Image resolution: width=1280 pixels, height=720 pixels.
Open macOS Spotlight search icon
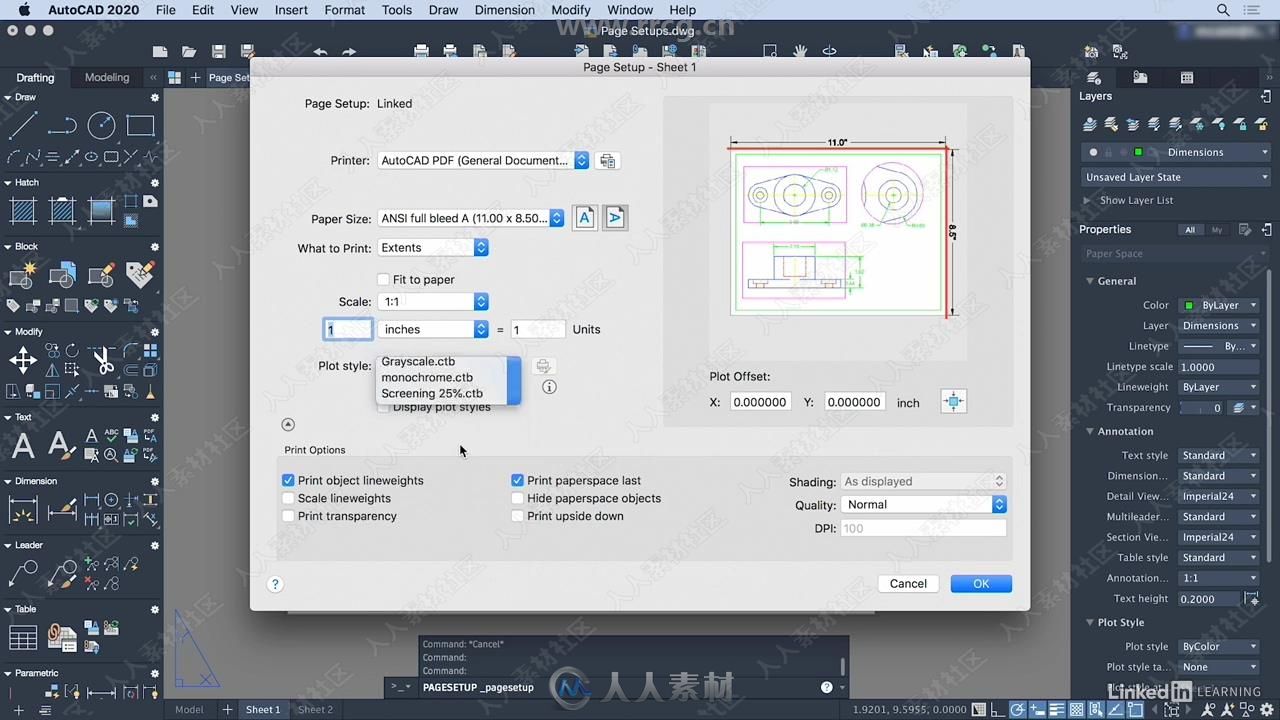[x=1223, y=10]
